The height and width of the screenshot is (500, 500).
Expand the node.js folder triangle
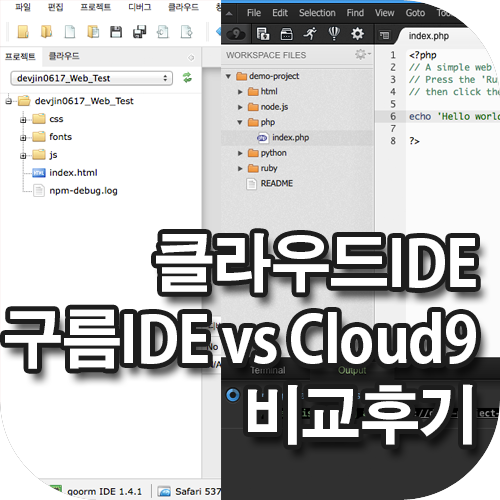pos(240,107)
